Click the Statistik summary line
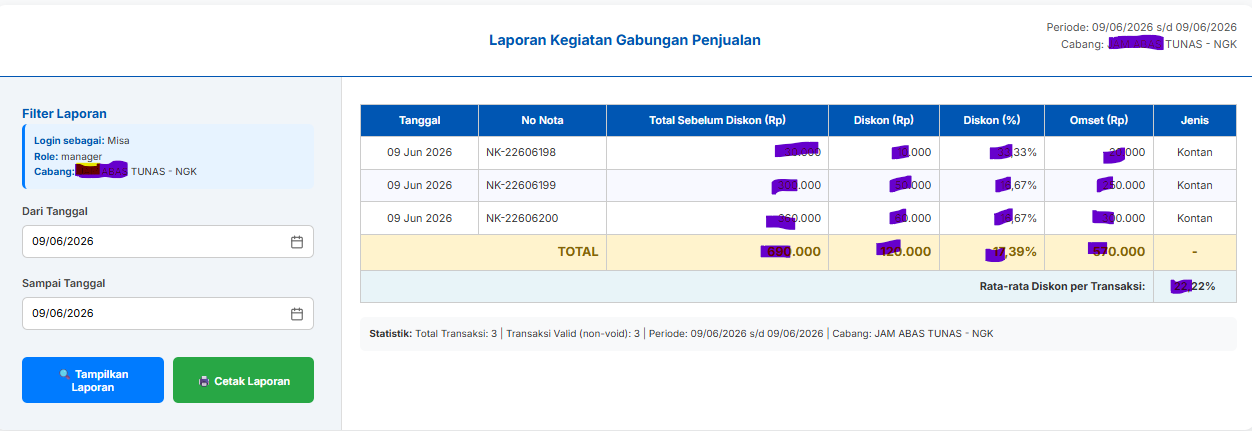 pos(681,334)
